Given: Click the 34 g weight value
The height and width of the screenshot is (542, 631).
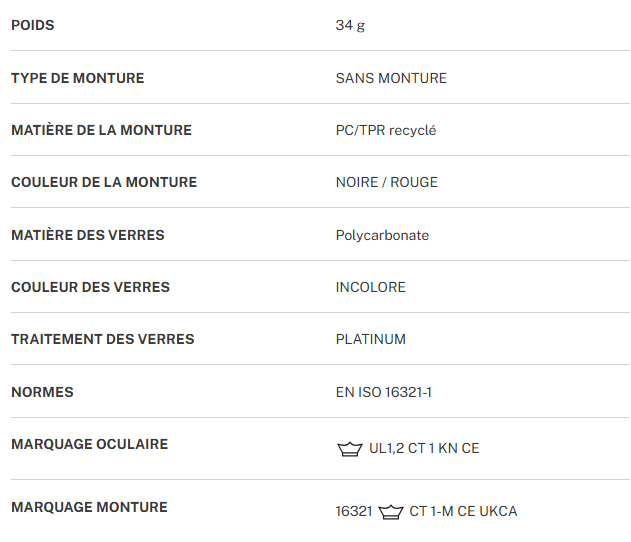Looking at the screenshot, I should tap(350, 25).
